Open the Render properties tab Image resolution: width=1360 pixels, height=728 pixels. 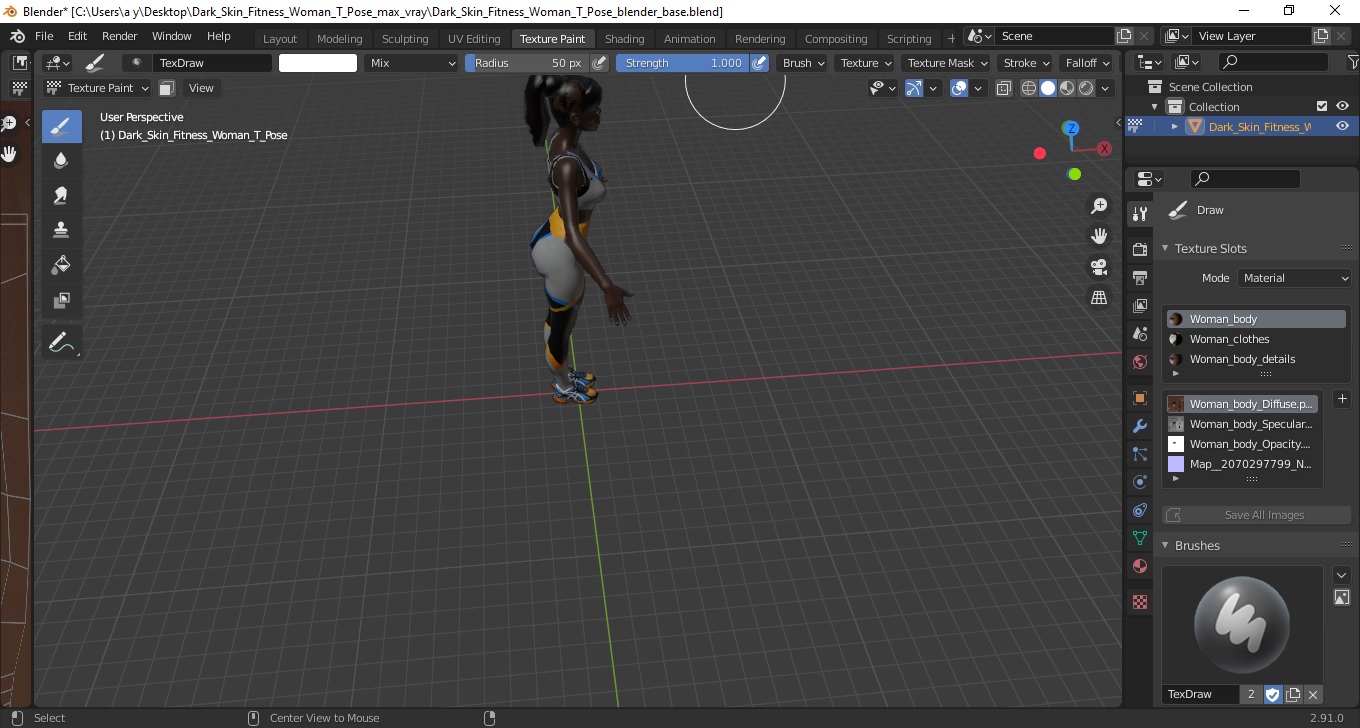1139,249
